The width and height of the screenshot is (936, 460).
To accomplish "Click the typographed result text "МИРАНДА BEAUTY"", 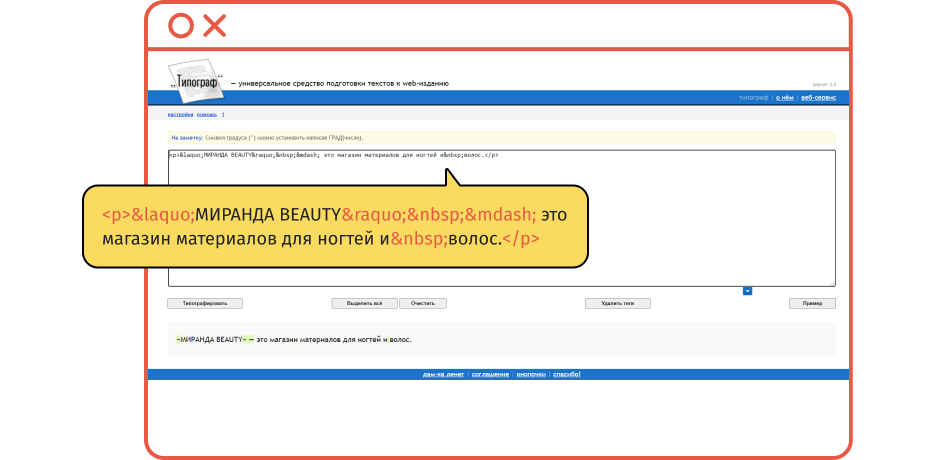I will [210, 340].
